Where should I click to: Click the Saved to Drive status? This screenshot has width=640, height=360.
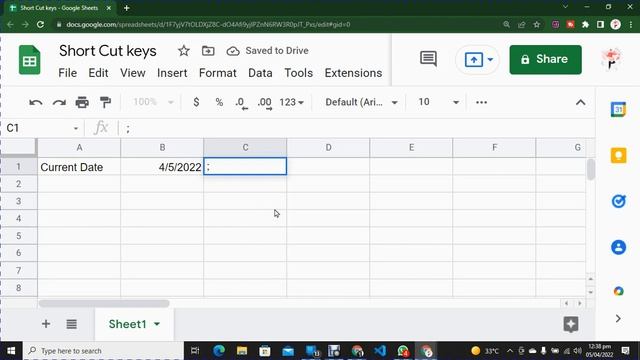coord(267,51)
